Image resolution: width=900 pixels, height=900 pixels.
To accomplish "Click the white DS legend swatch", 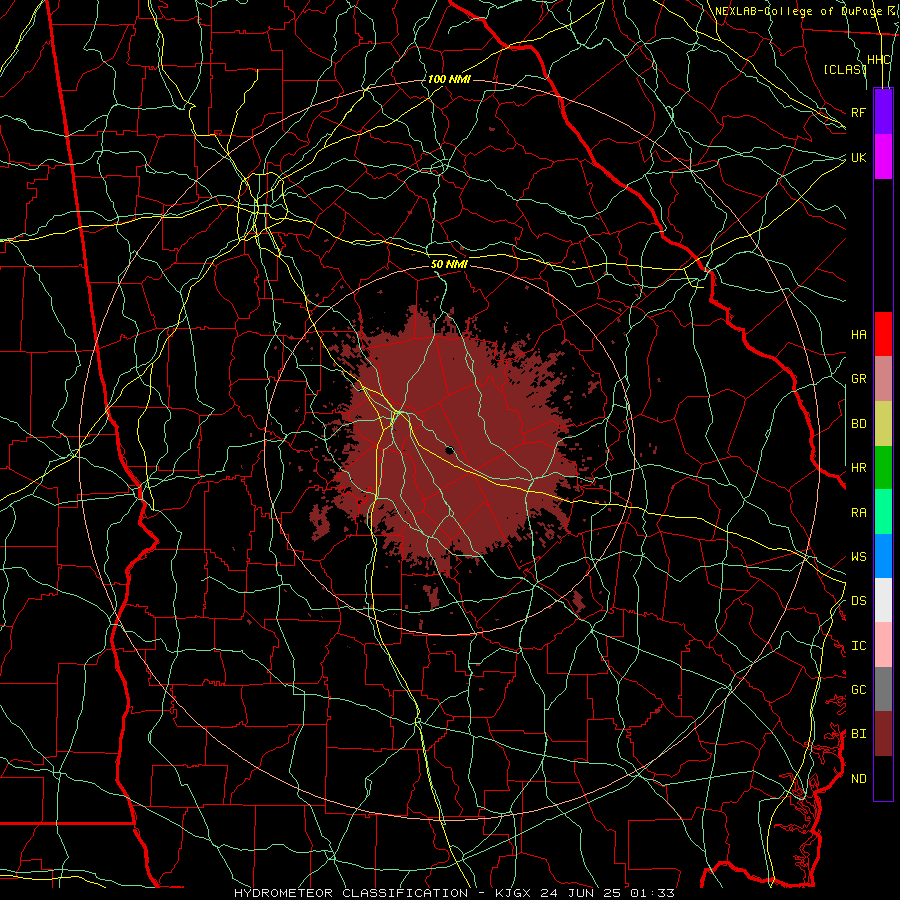I will pos(883,600).
